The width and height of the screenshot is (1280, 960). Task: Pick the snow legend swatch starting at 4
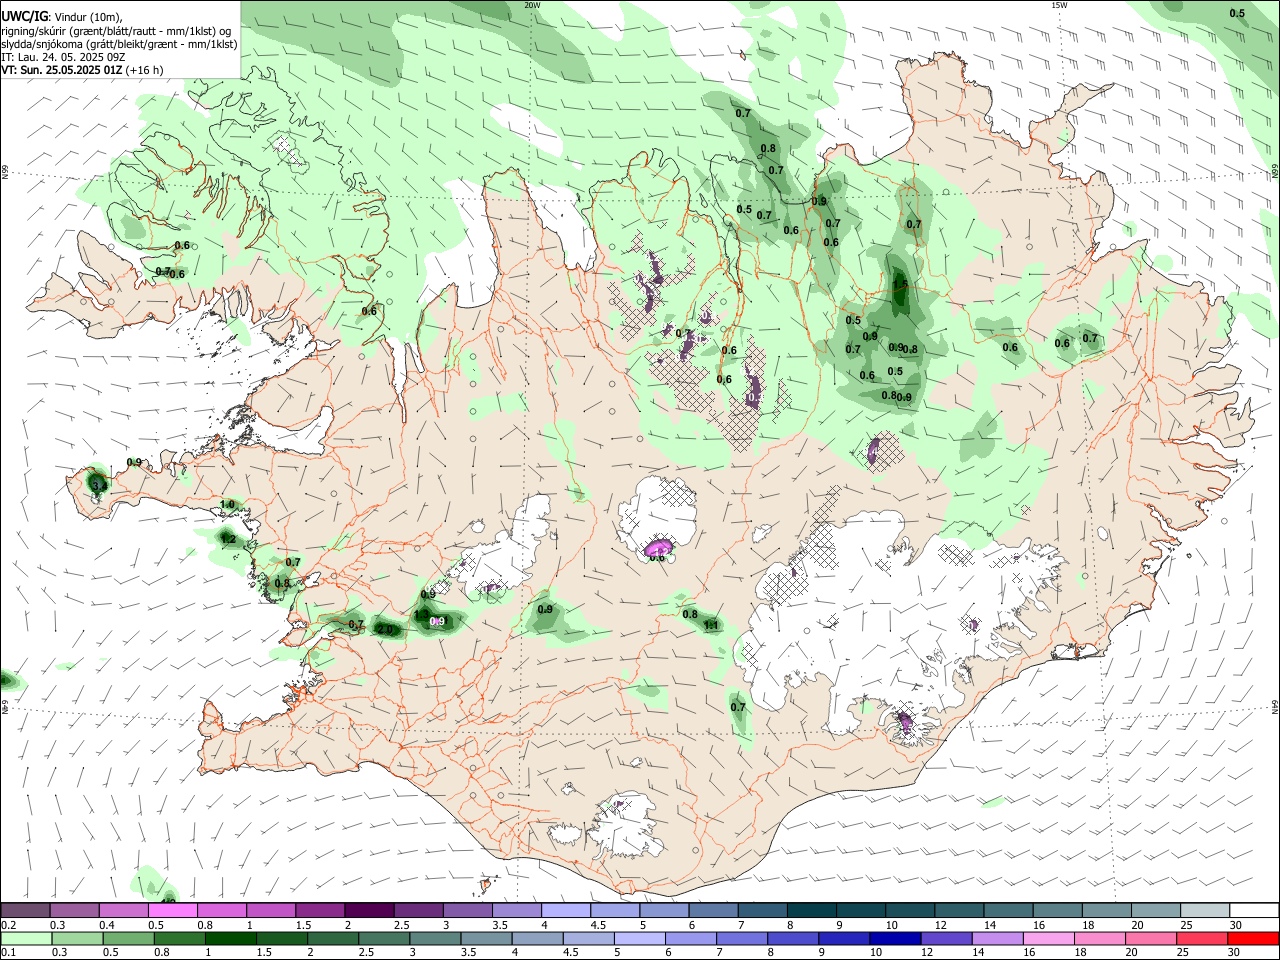click(566, 910)
